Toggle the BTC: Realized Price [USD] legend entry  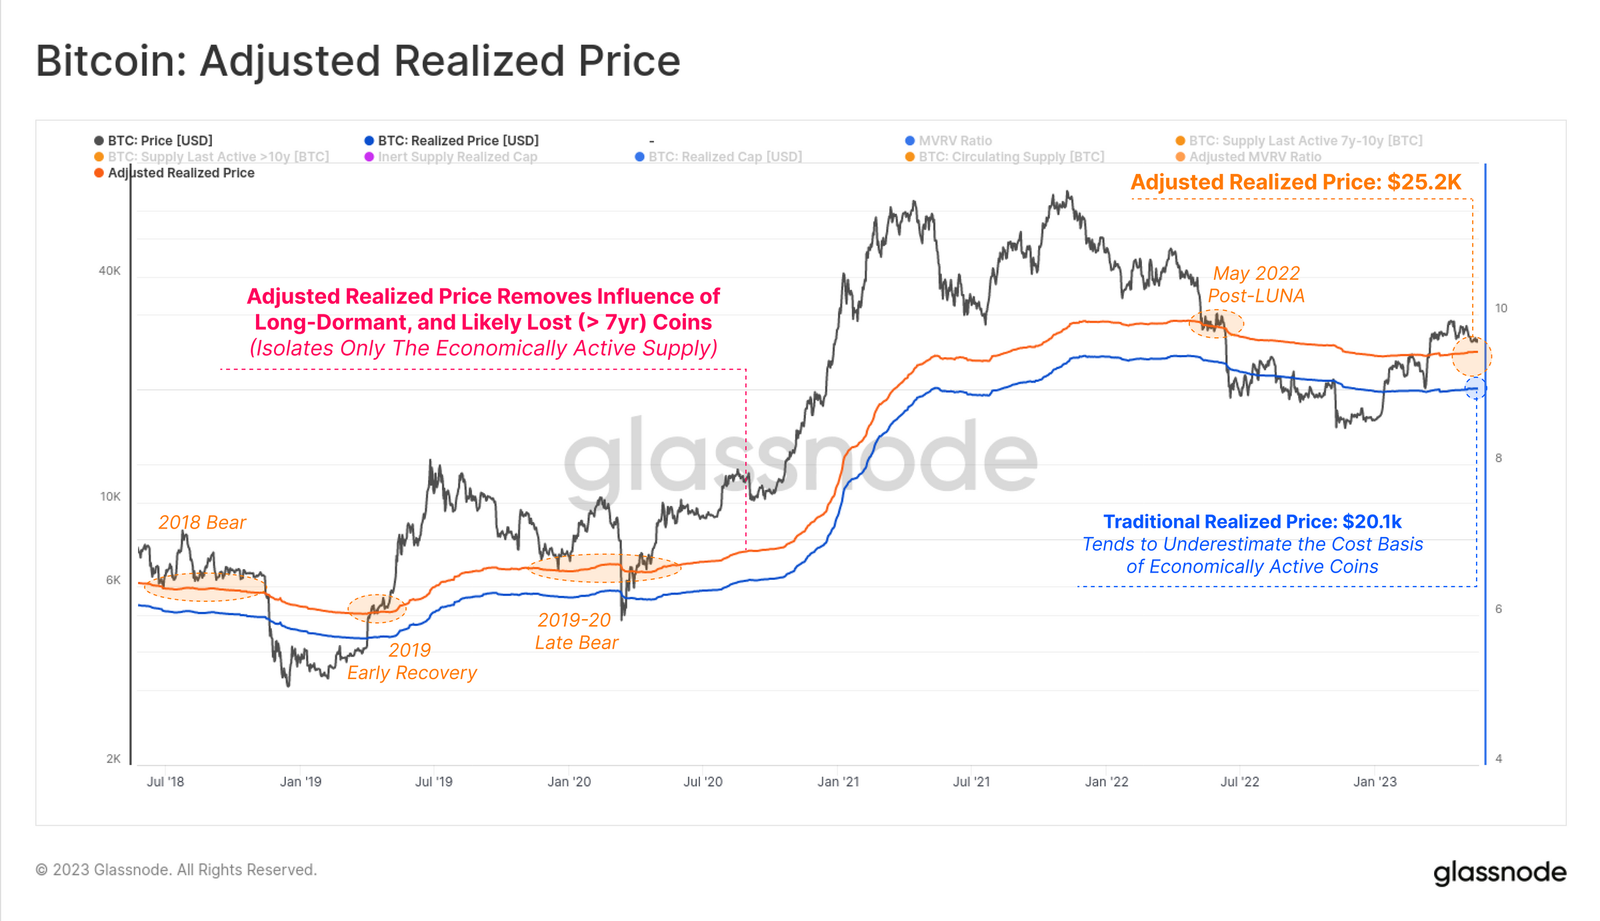451,141
